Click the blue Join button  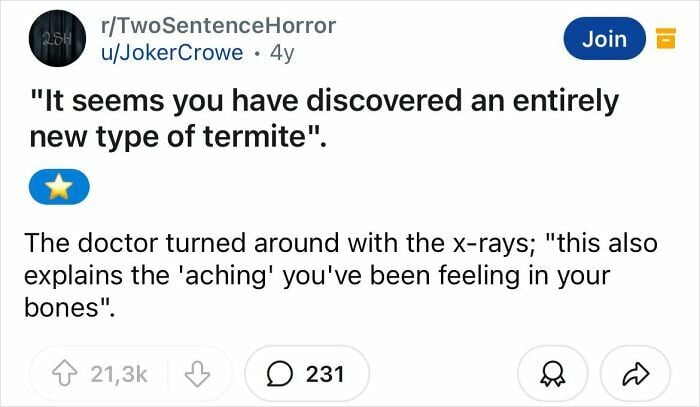point(604,39)
